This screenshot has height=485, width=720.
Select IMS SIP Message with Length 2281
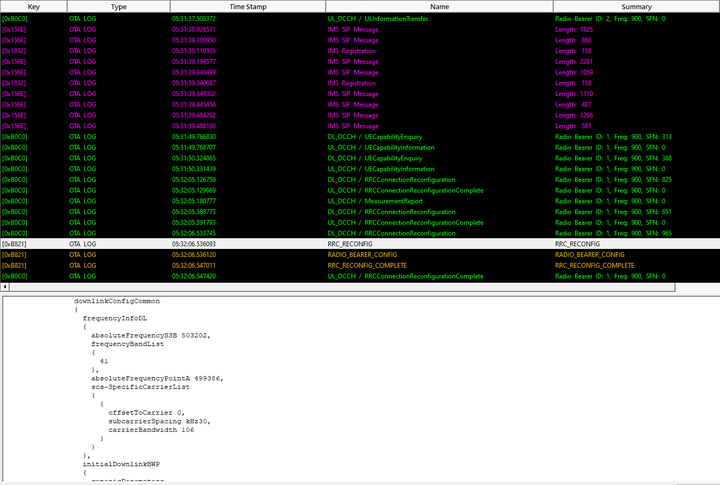[360, 62]
